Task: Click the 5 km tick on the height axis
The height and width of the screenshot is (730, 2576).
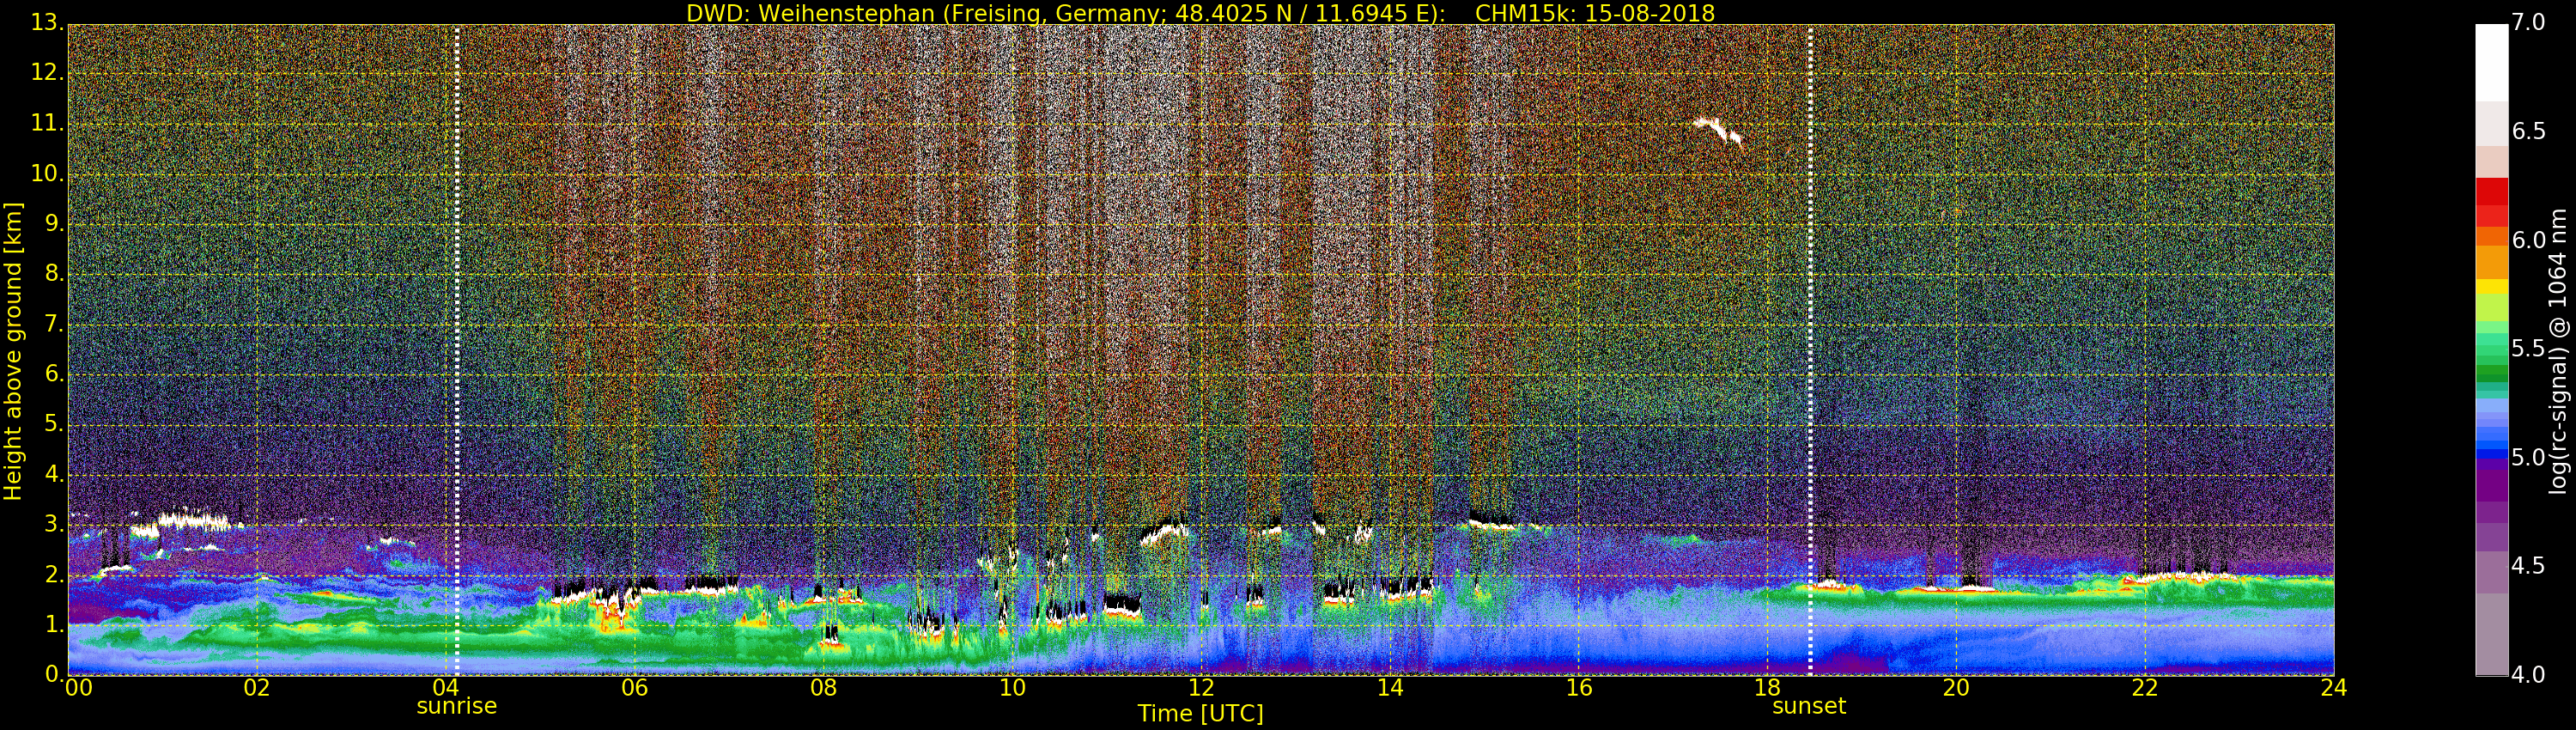Action: pos(53,425)
